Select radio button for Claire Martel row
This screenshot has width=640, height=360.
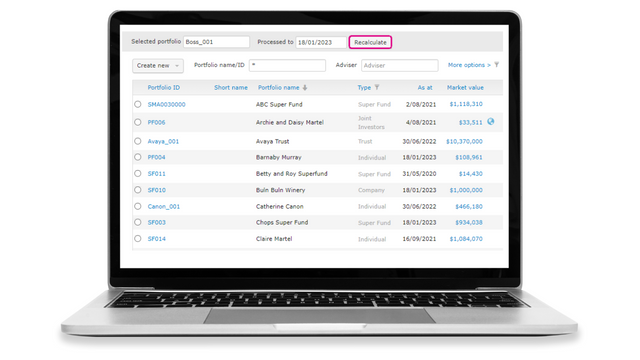coord(138,238)
